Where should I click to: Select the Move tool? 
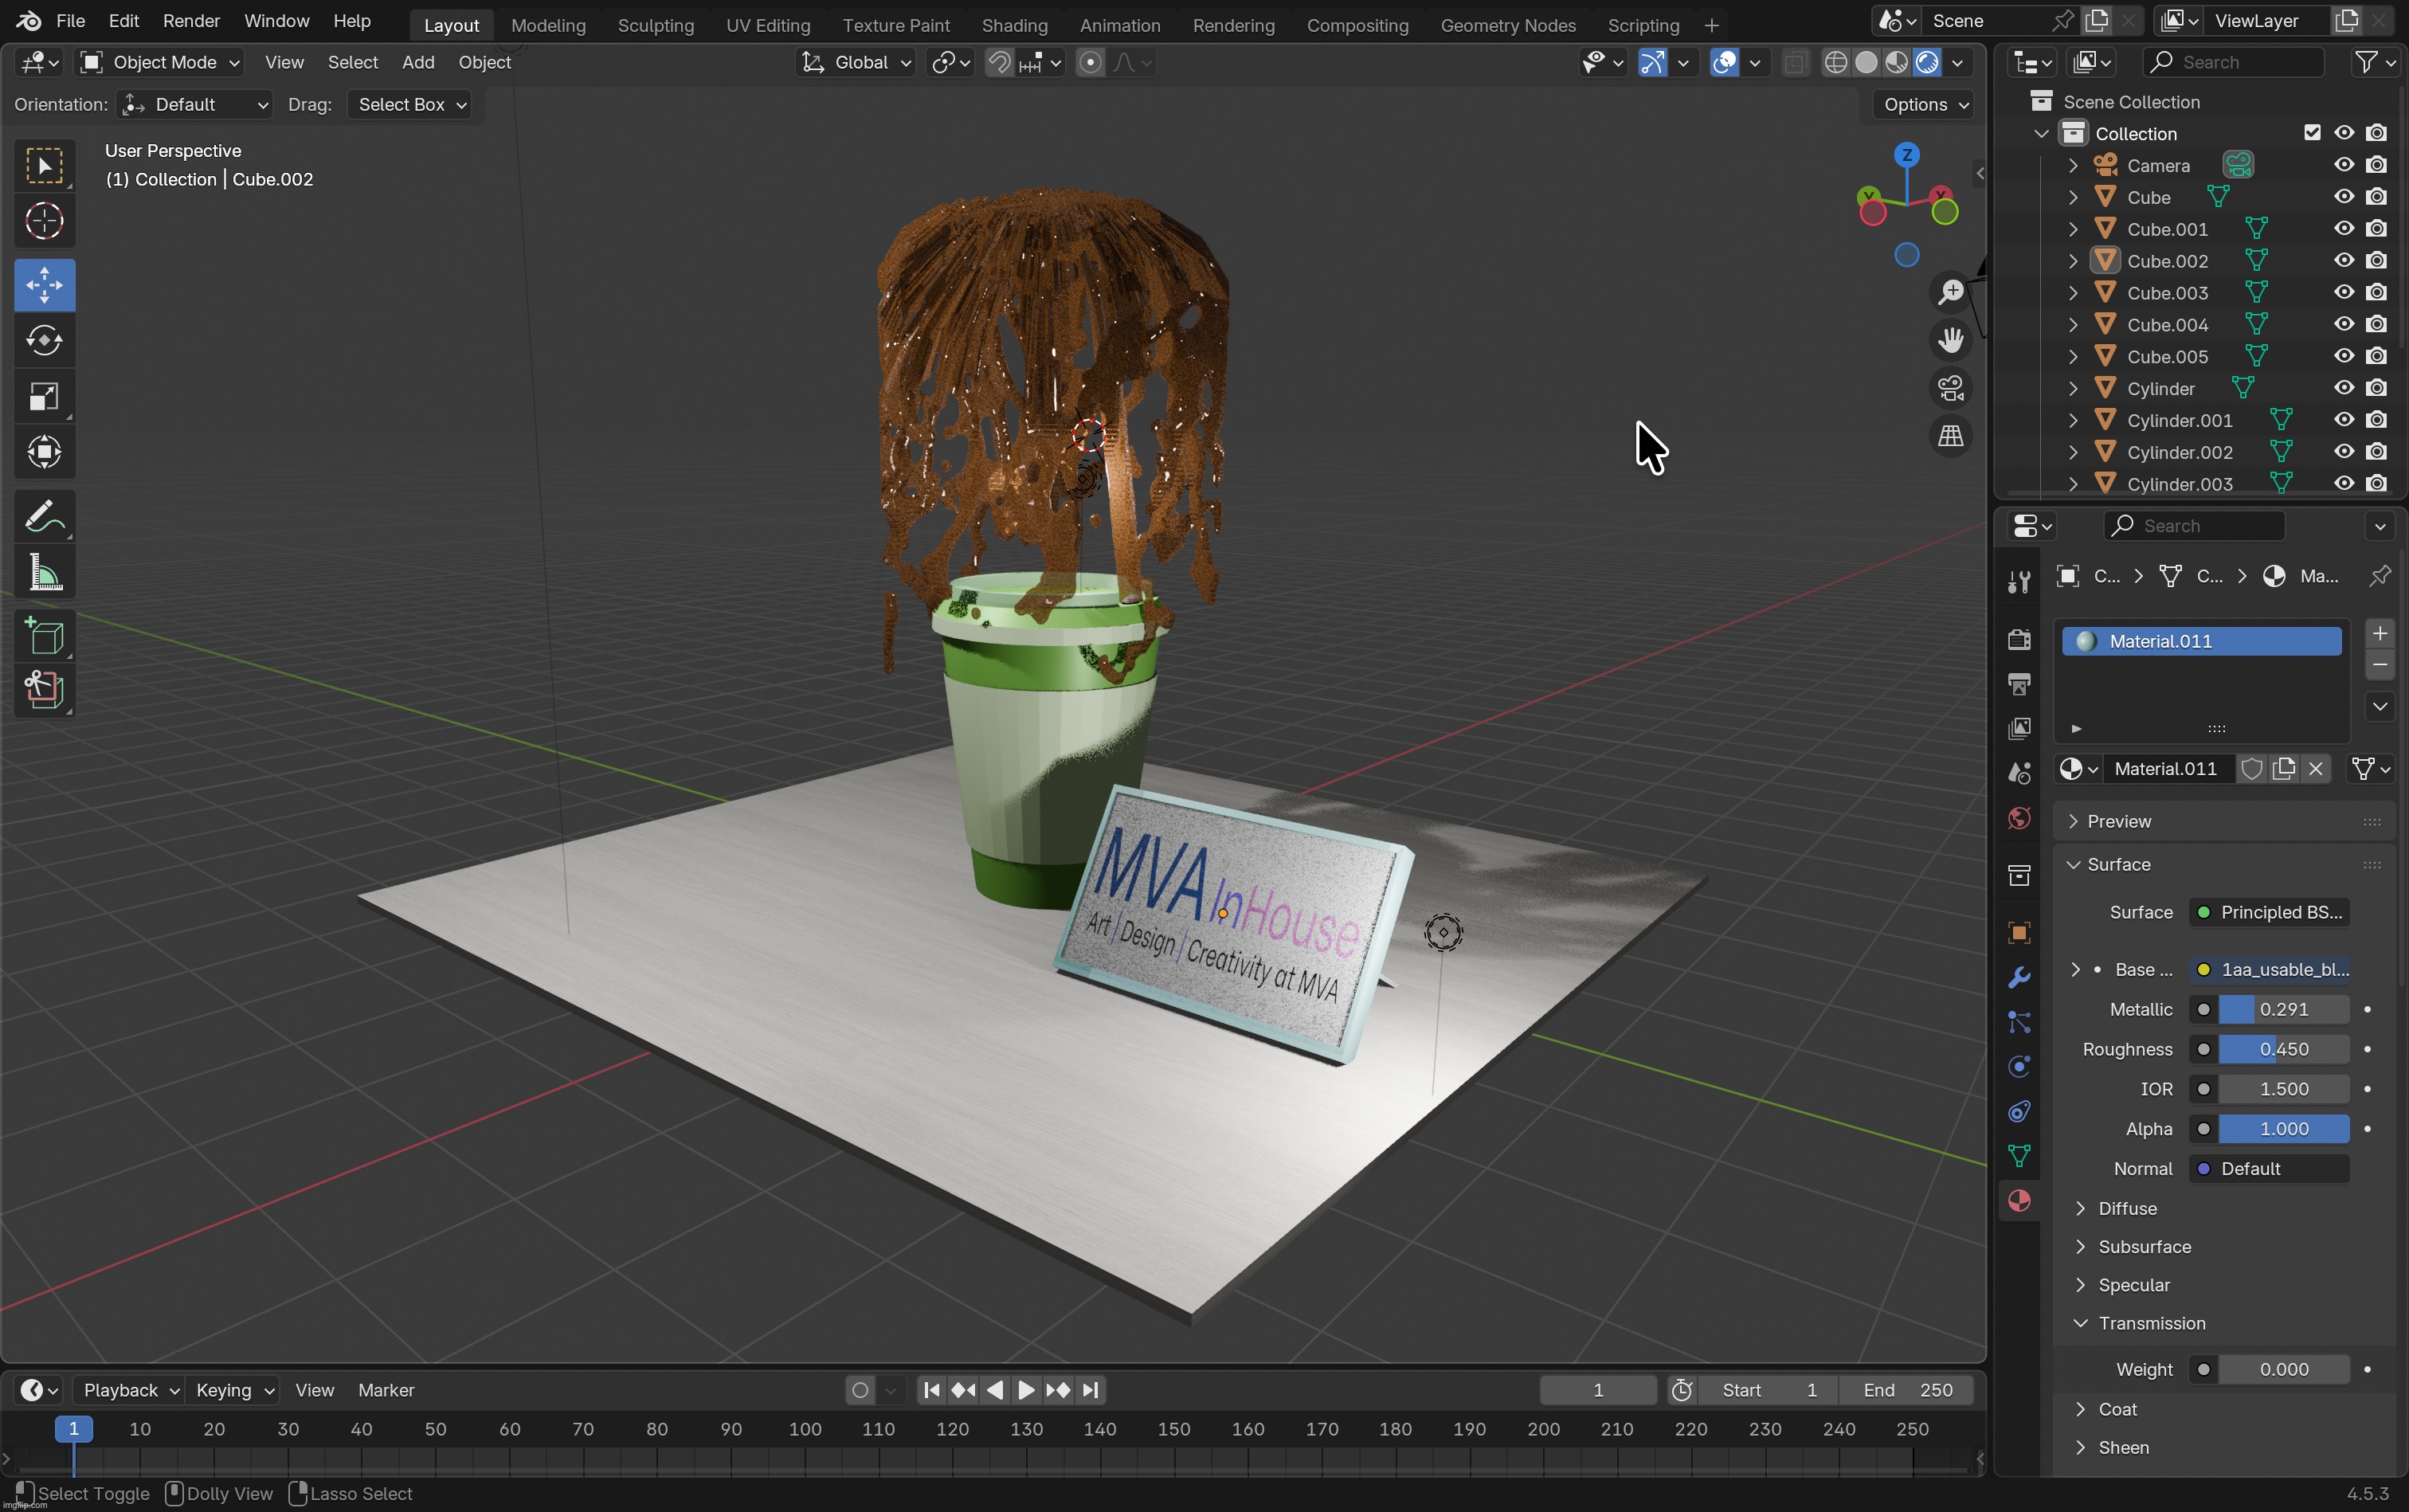(x=44, y=285)
